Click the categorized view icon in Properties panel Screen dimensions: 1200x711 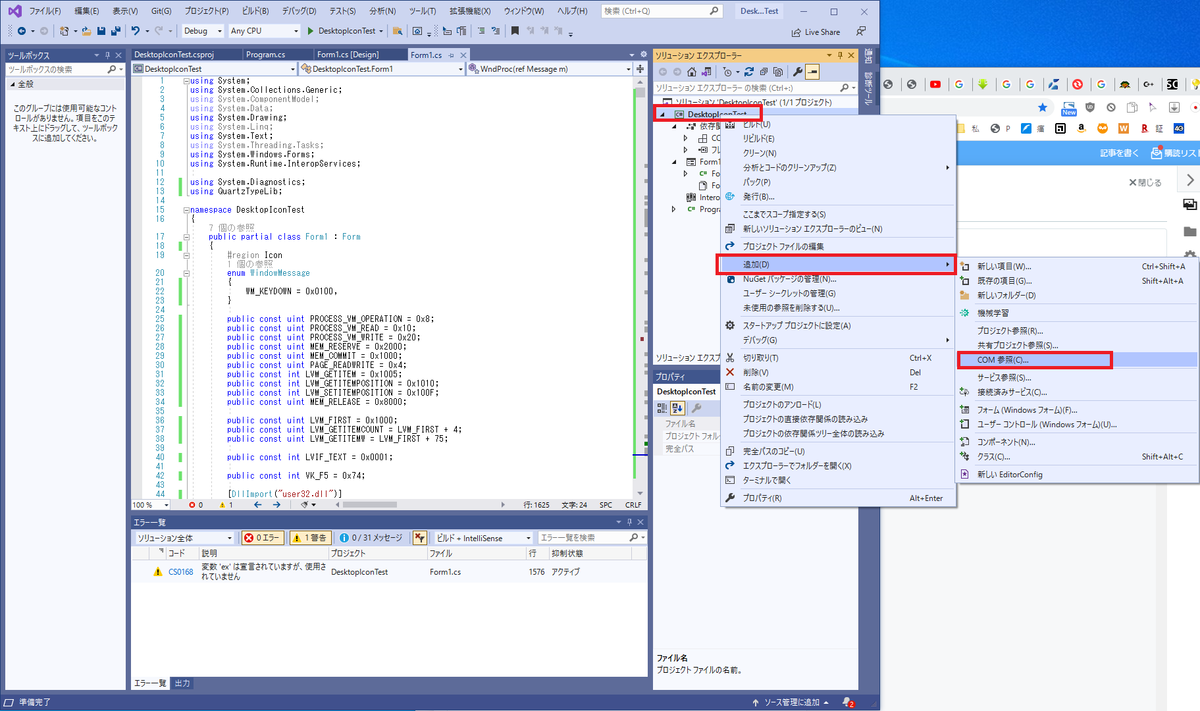coord(662,409)
